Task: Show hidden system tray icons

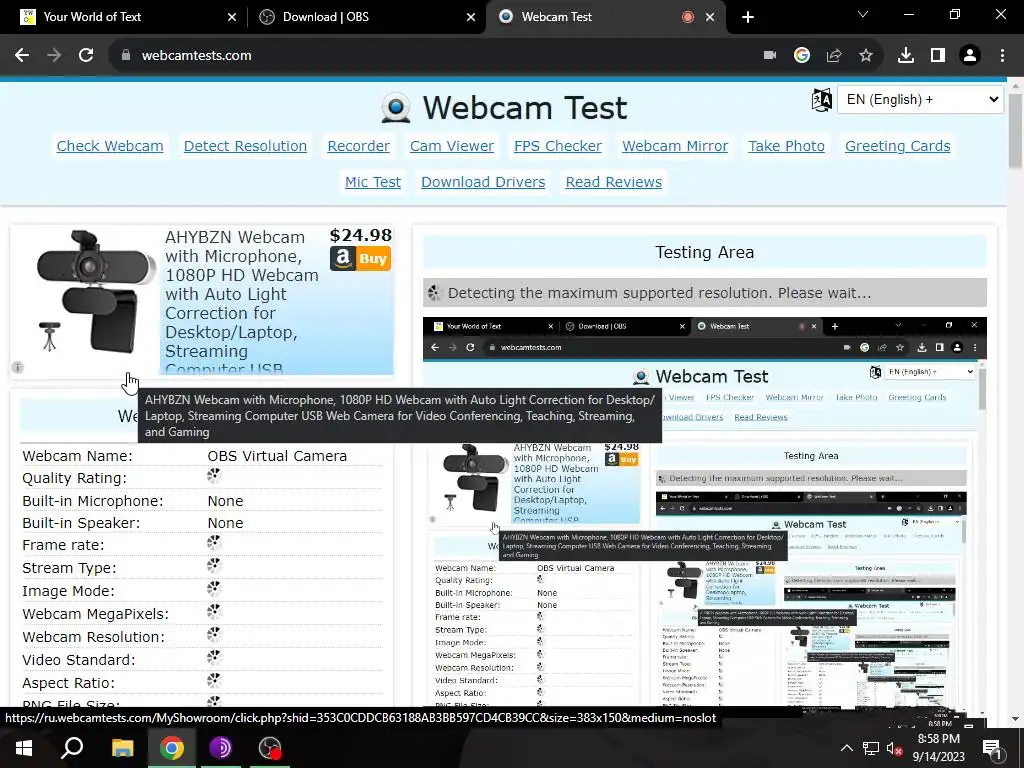Action: (846, 748)
